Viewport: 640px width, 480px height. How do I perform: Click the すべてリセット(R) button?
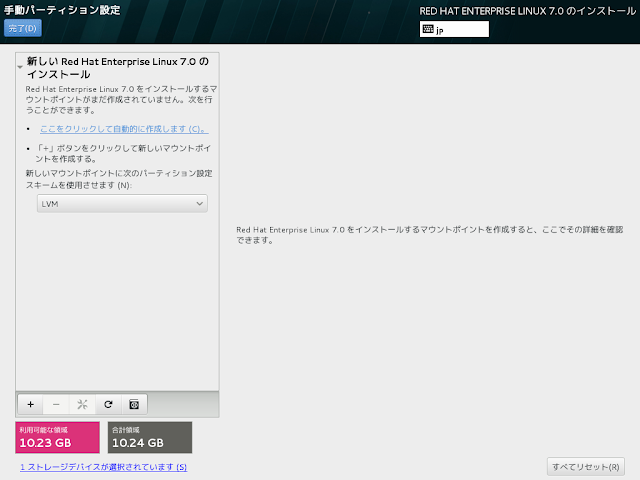(586, 467)
